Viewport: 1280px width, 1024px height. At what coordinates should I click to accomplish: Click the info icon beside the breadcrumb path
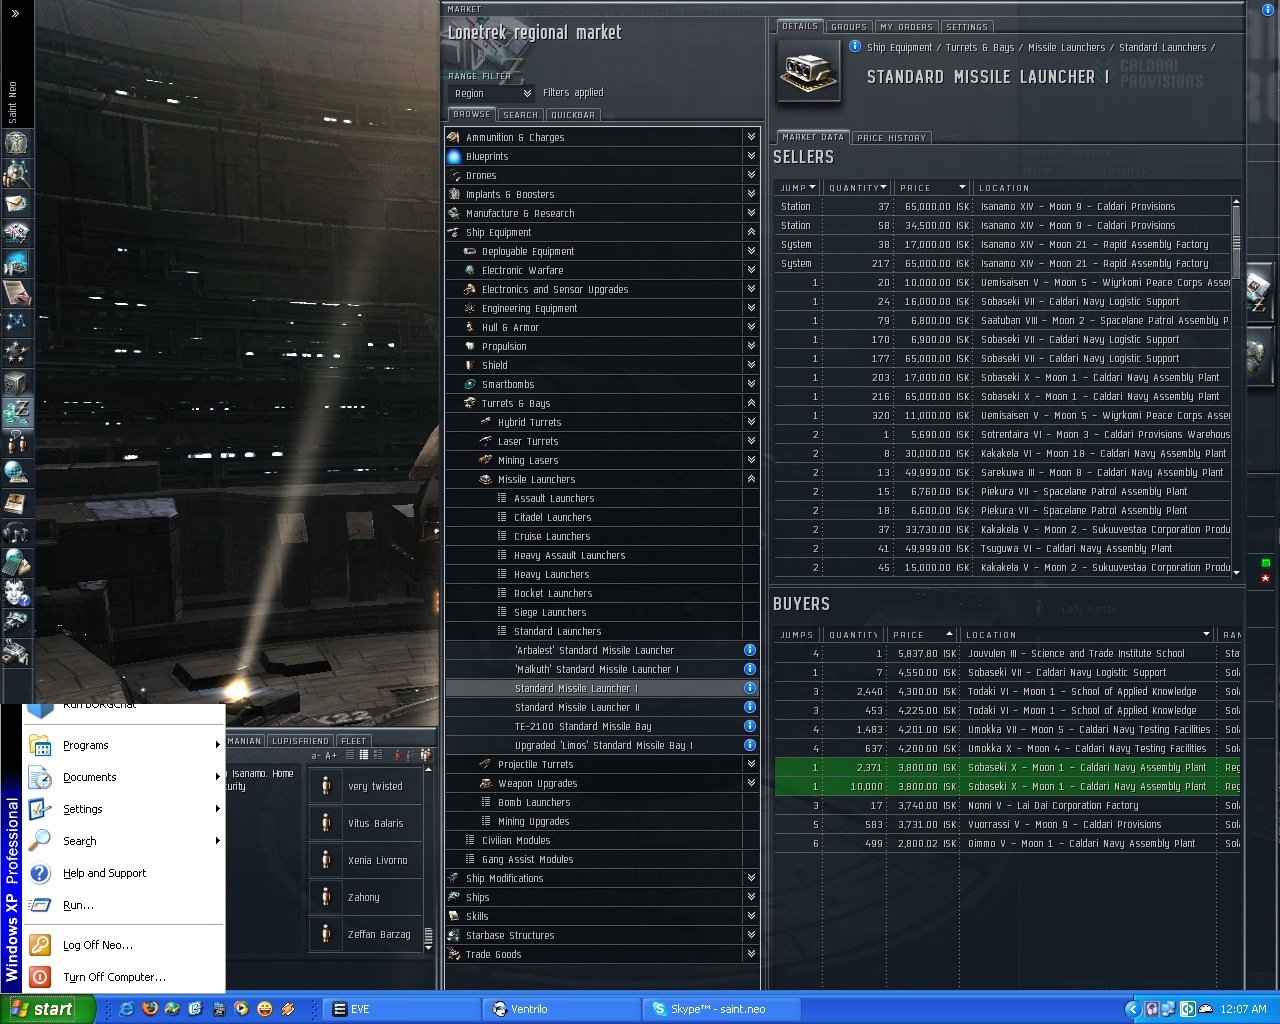855,46
